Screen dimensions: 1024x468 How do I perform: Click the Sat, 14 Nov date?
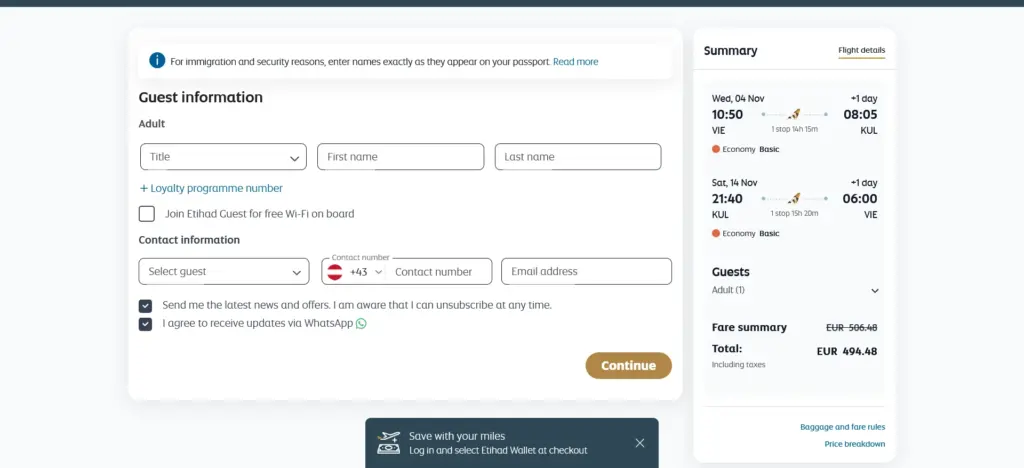(x=735, y=183)
